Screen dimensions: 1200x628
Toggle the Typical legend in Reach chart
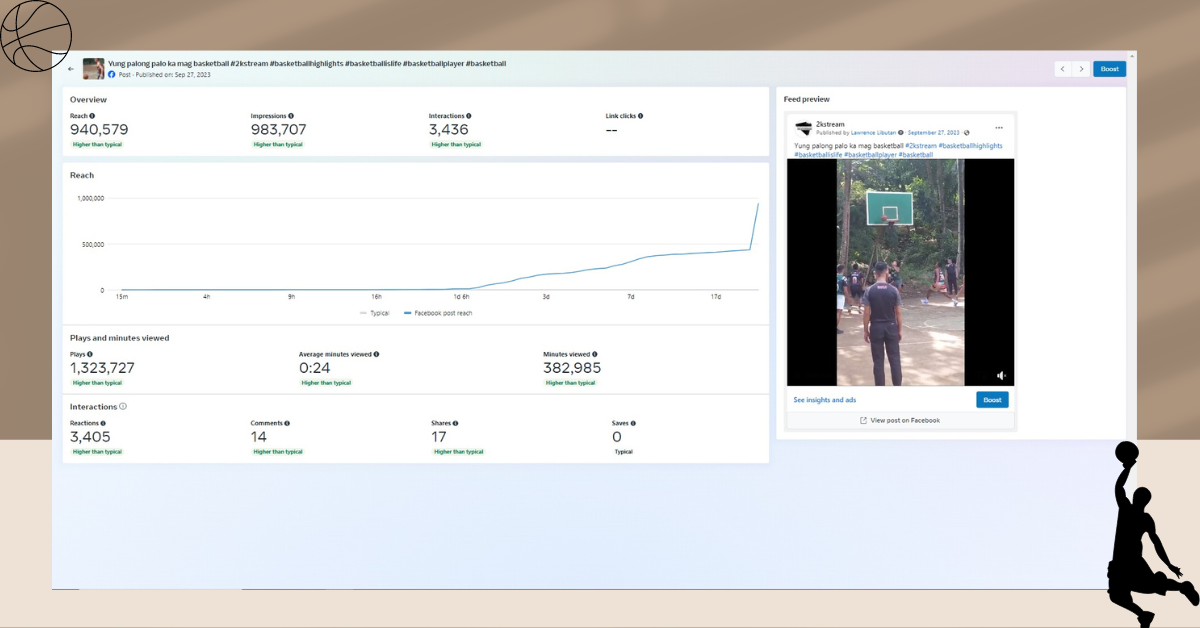tap(376, 313)
